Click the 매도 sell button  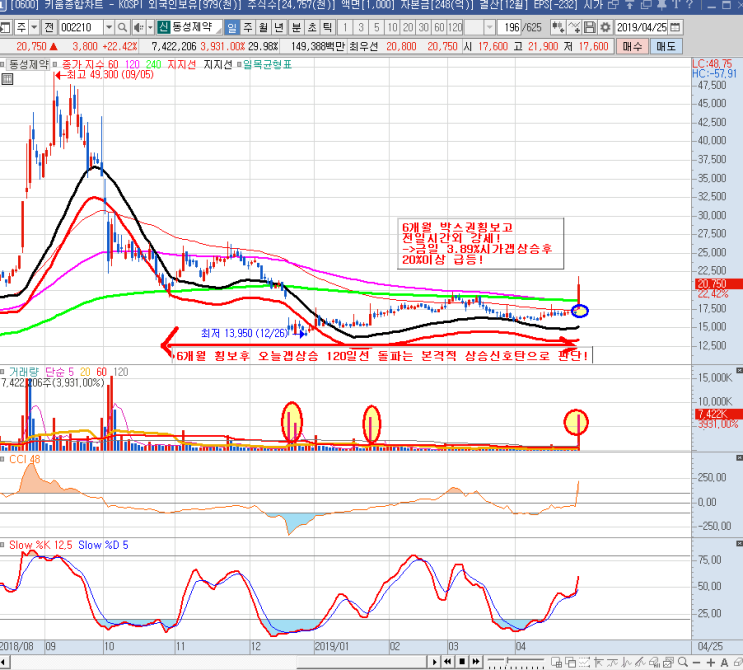pos(666,46)
